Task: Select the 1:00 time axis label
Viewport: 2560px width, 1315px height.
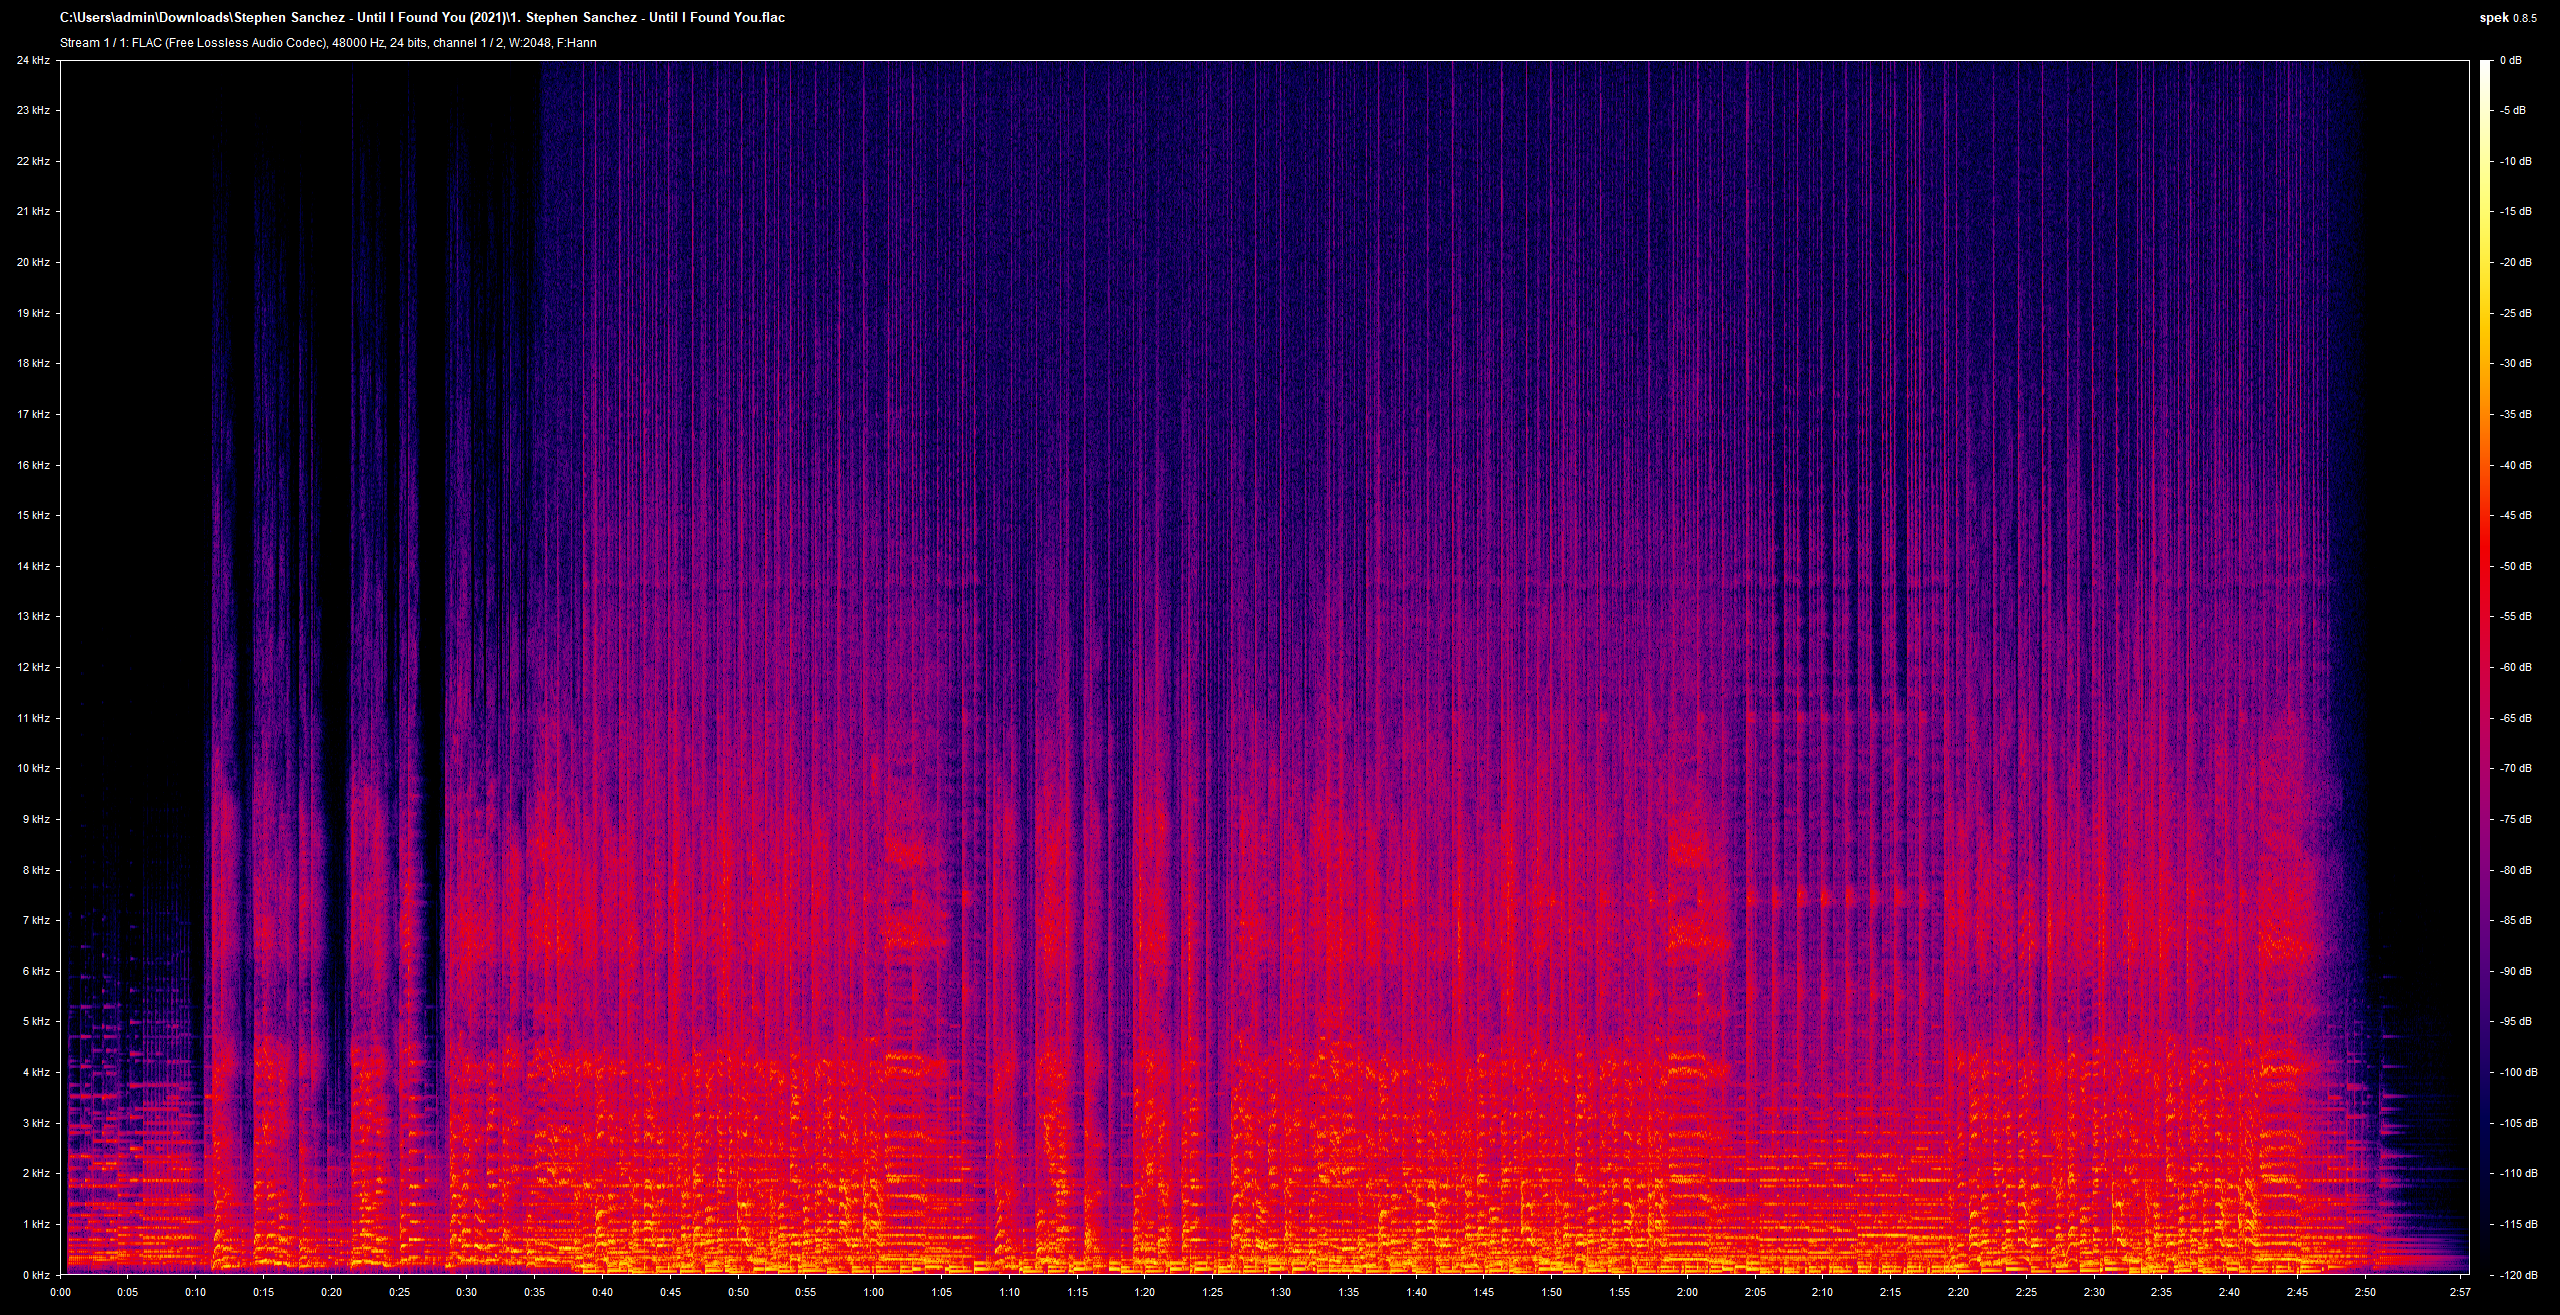Action: click(873, 1292)
